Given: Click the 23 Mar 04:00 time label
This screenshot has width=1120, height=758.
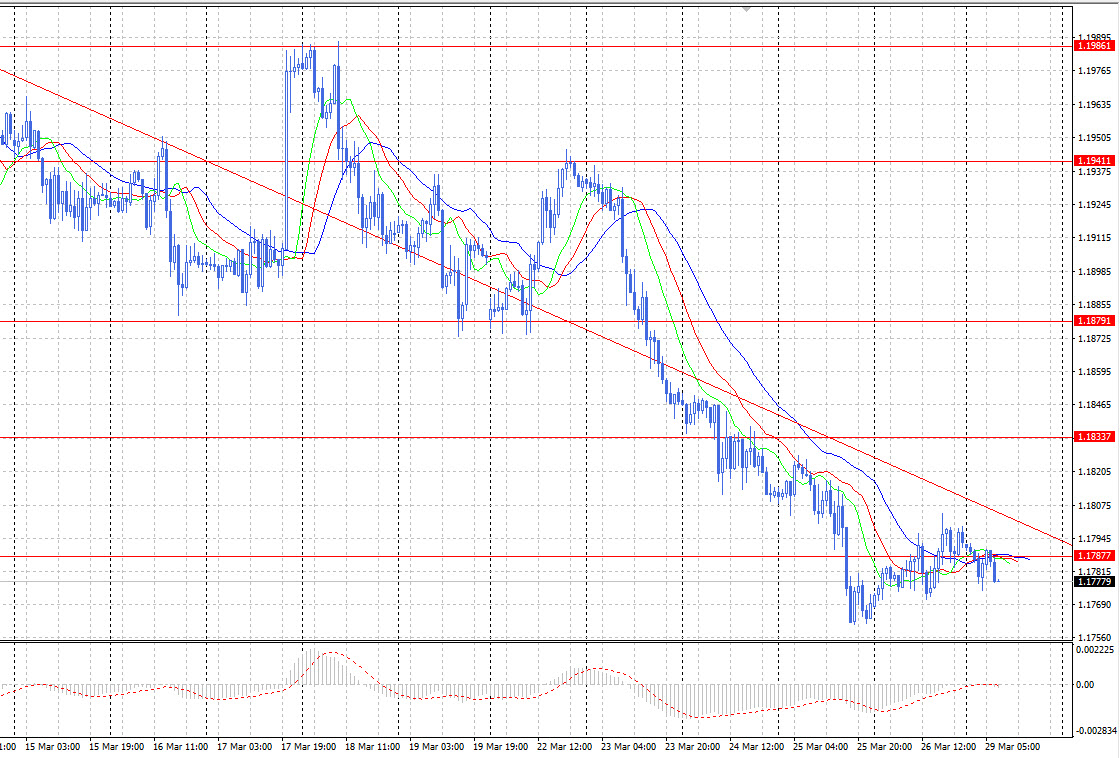Looking at the screenshot, I should [628, 747].
